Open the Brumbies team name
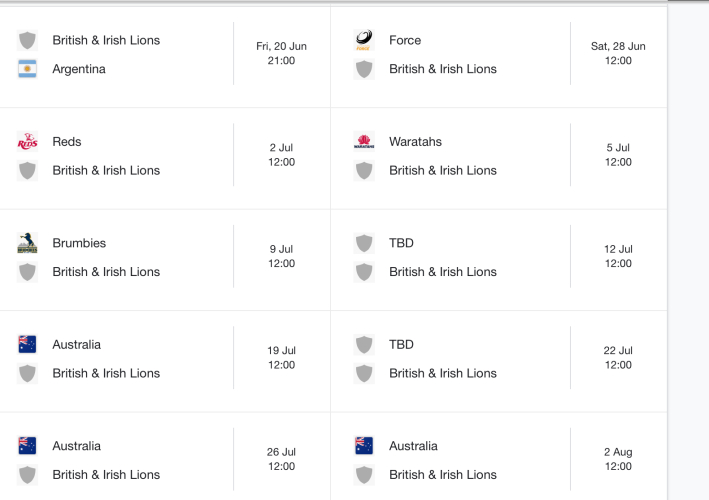This screenshot has width=709, height=500. 79,243
